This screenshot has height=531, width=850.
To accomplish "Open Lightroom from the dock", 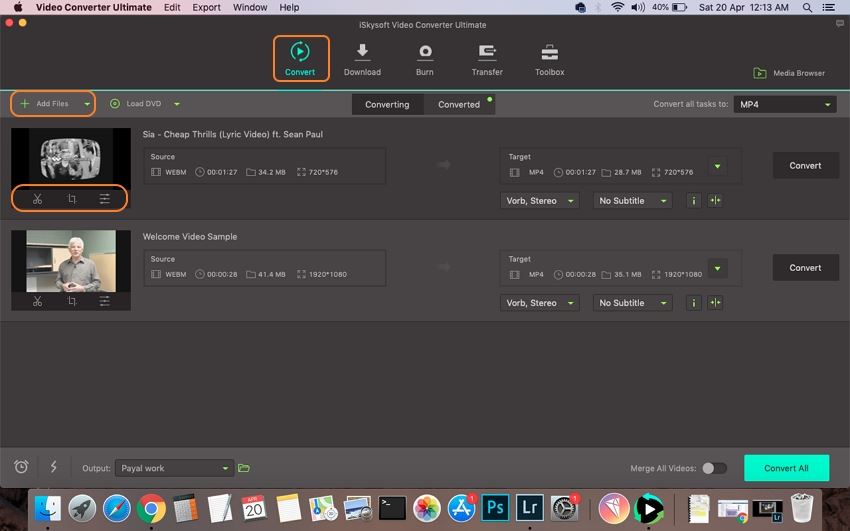I will click(529, 508).
